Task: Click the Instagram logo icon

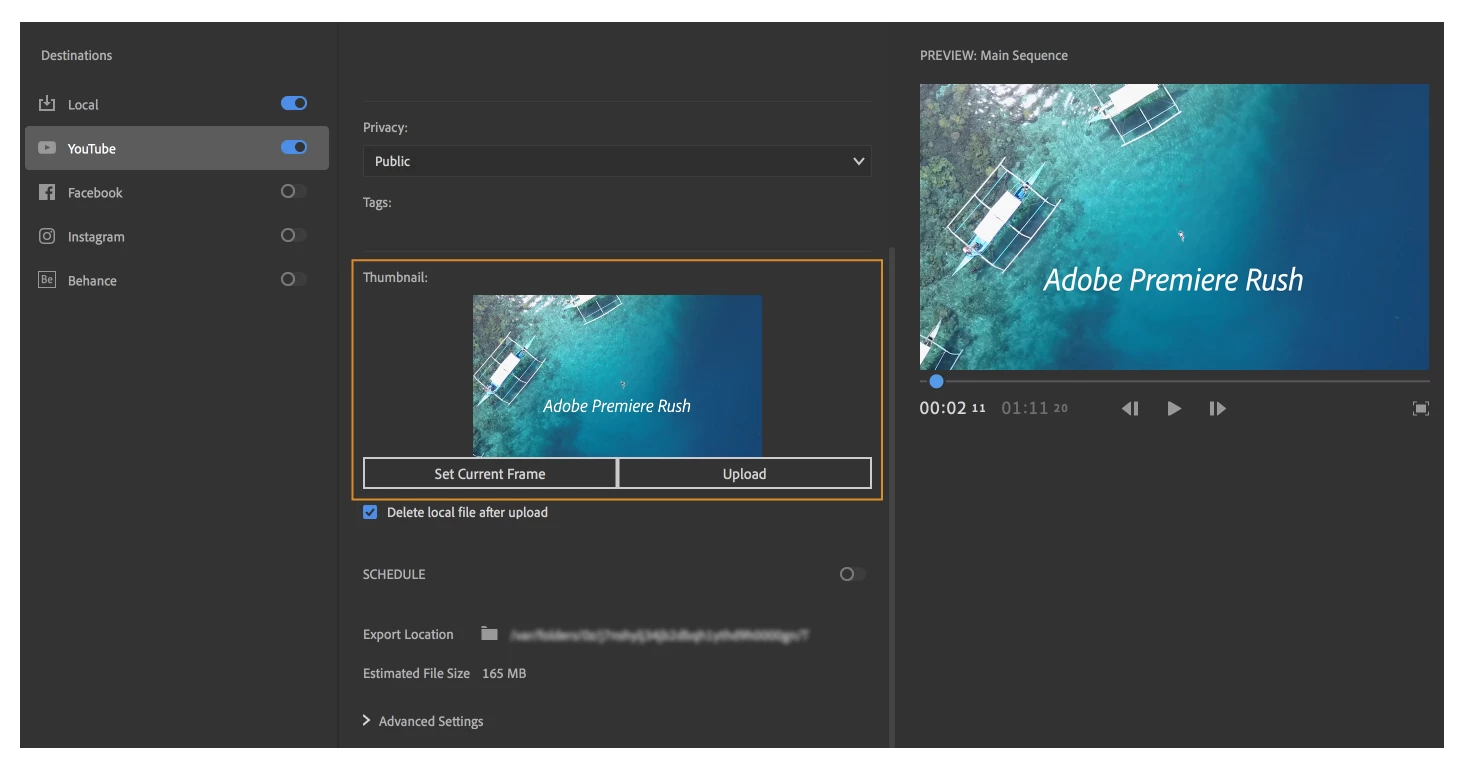Action: click(x=47, y=236)
